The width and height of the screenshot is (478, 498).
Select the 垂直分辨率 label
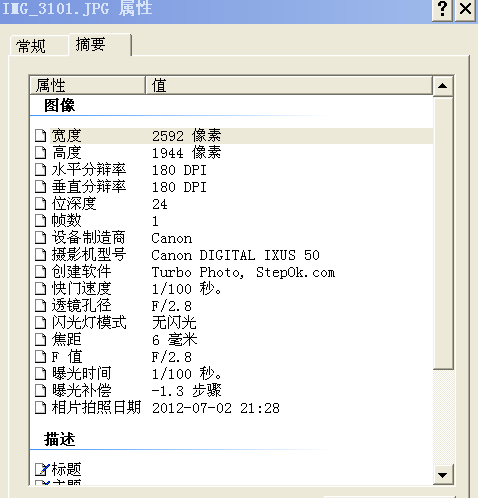tap(89, 187)
